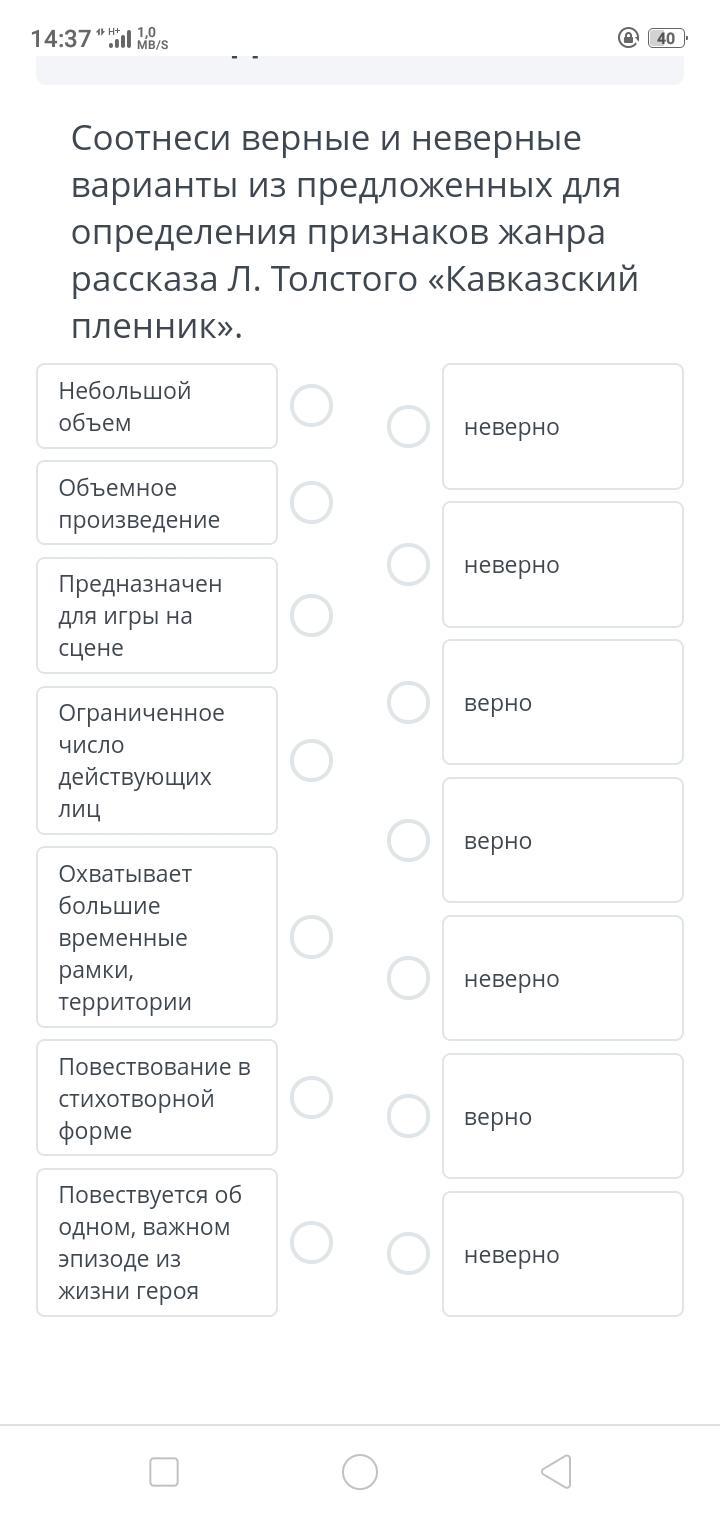Tap the last "верно" answer card
Image resolution: width=720 pixels, height=1520 pixels.
563,1116
